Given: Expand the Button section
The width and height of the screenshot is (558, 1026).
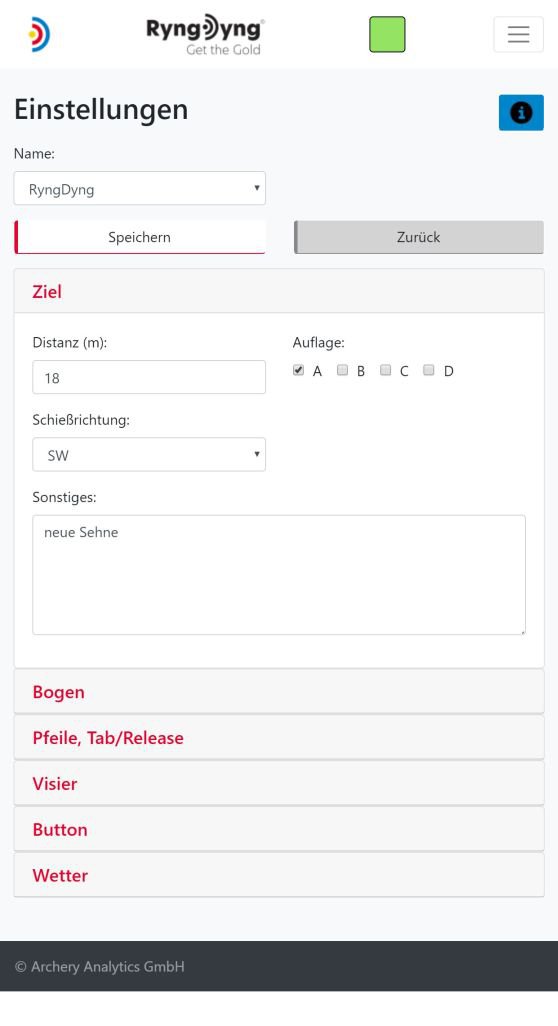Looking at the screenshot, I should [x=279, y=829].
